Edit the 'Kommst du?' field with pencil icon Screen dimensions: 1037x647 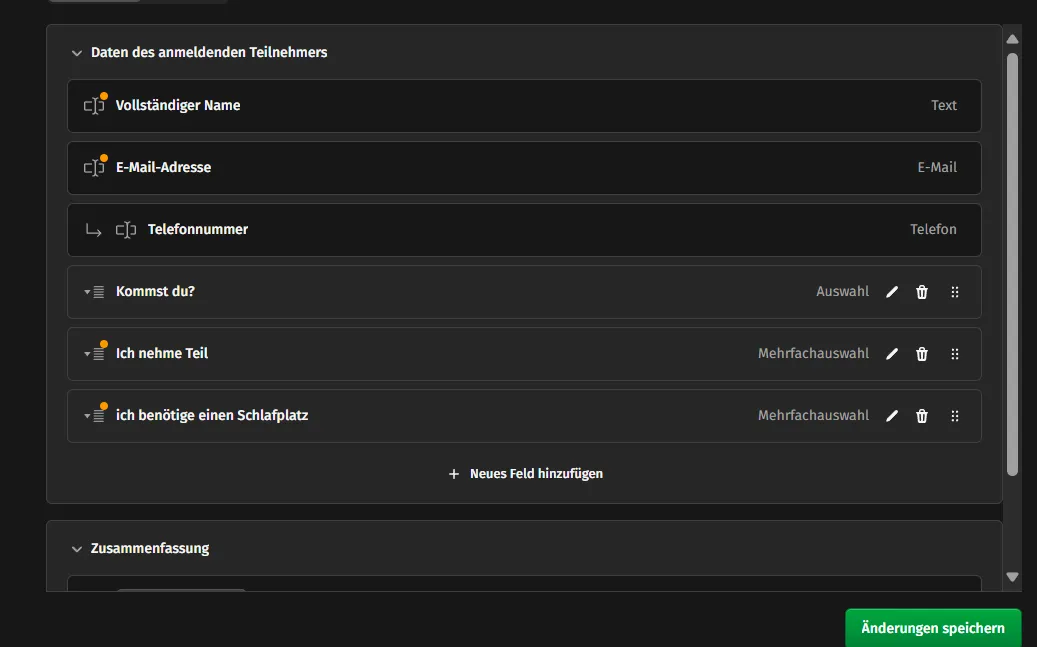click(x=892, y=292)
